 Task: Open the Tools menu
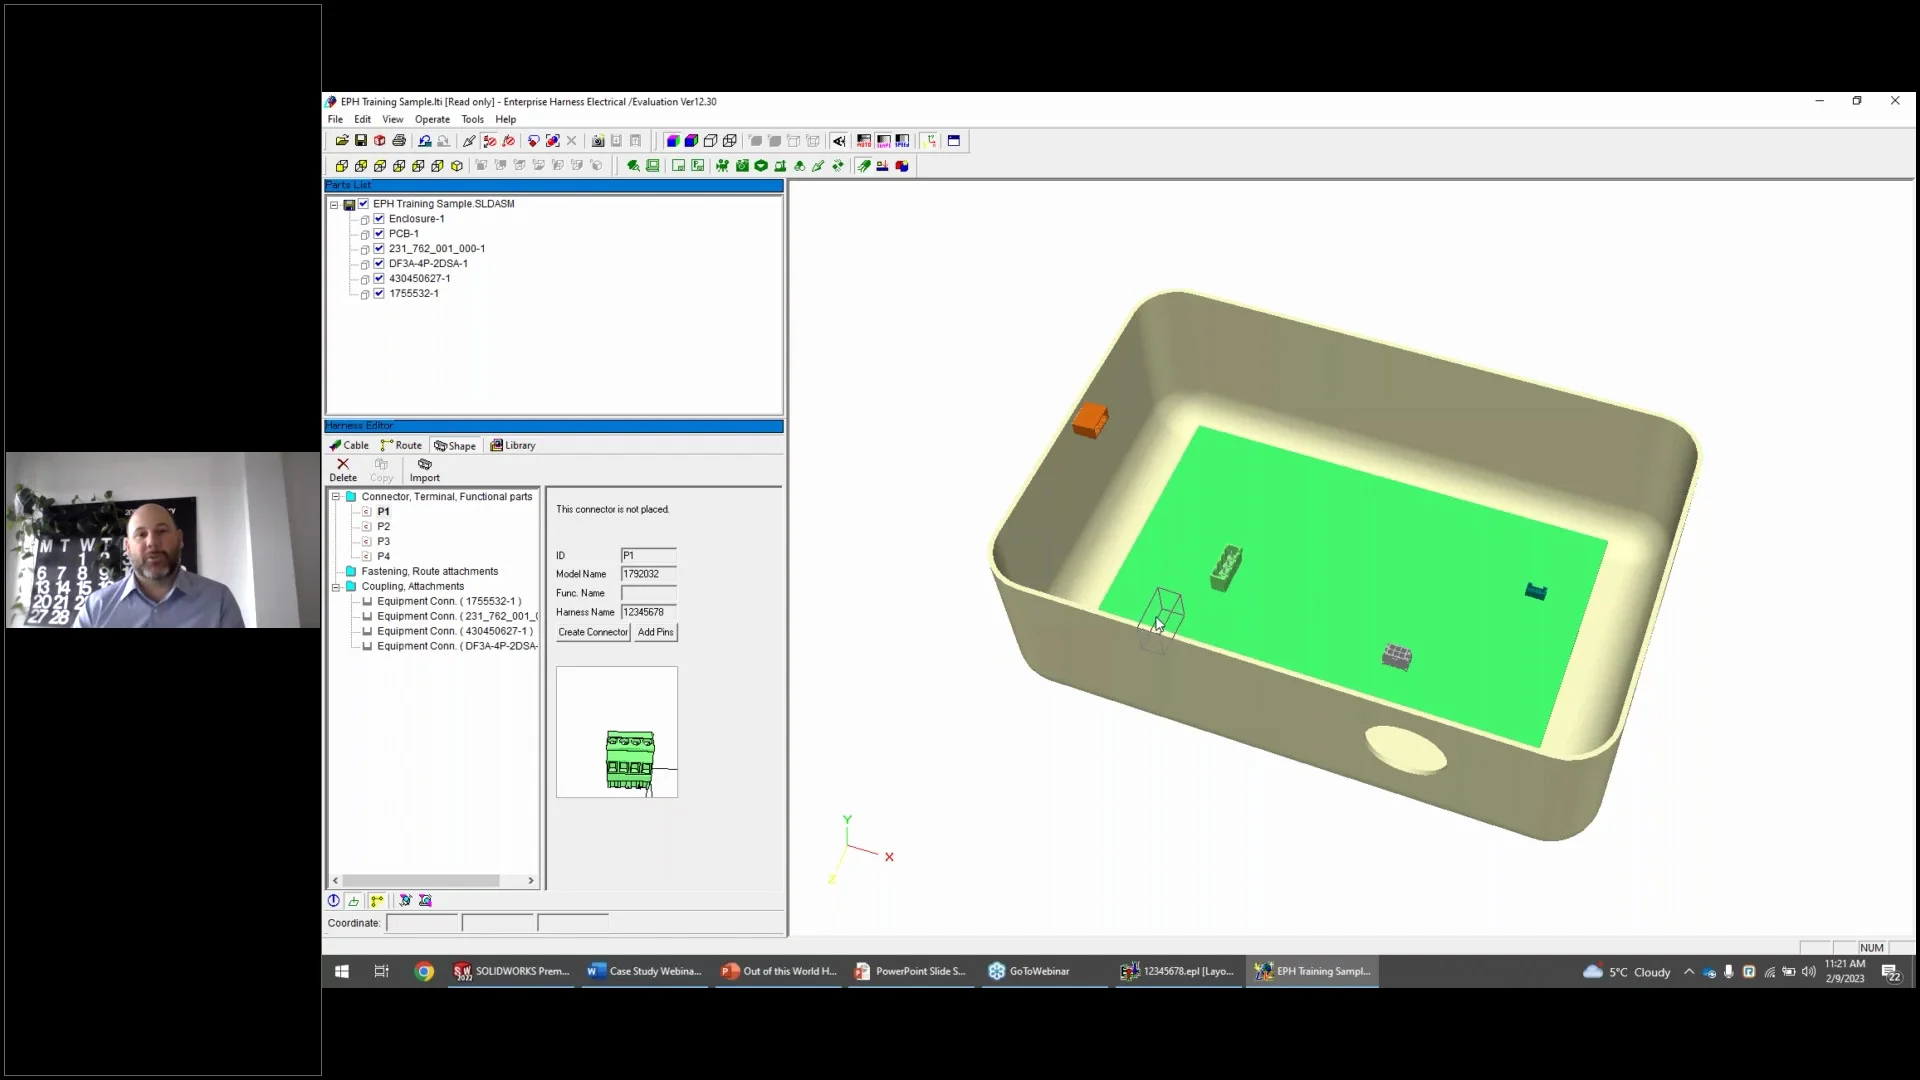[473, 119]
